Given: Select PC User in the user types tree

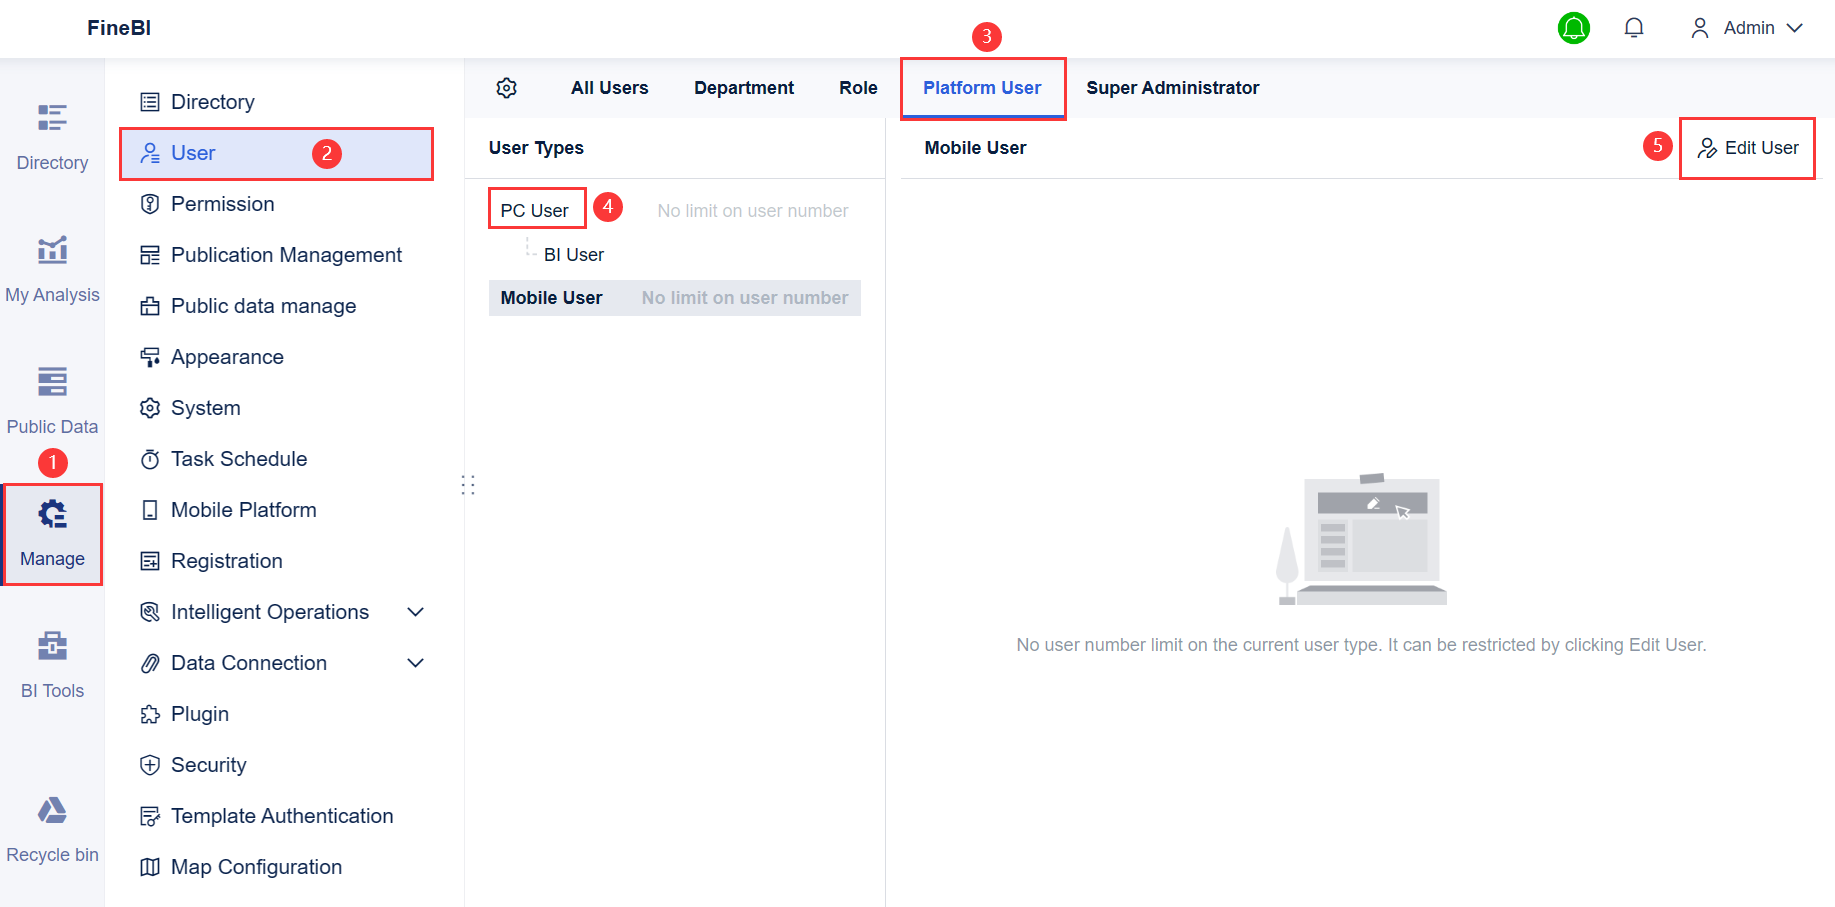Looking at the screenshot, I should coord(536,210).
